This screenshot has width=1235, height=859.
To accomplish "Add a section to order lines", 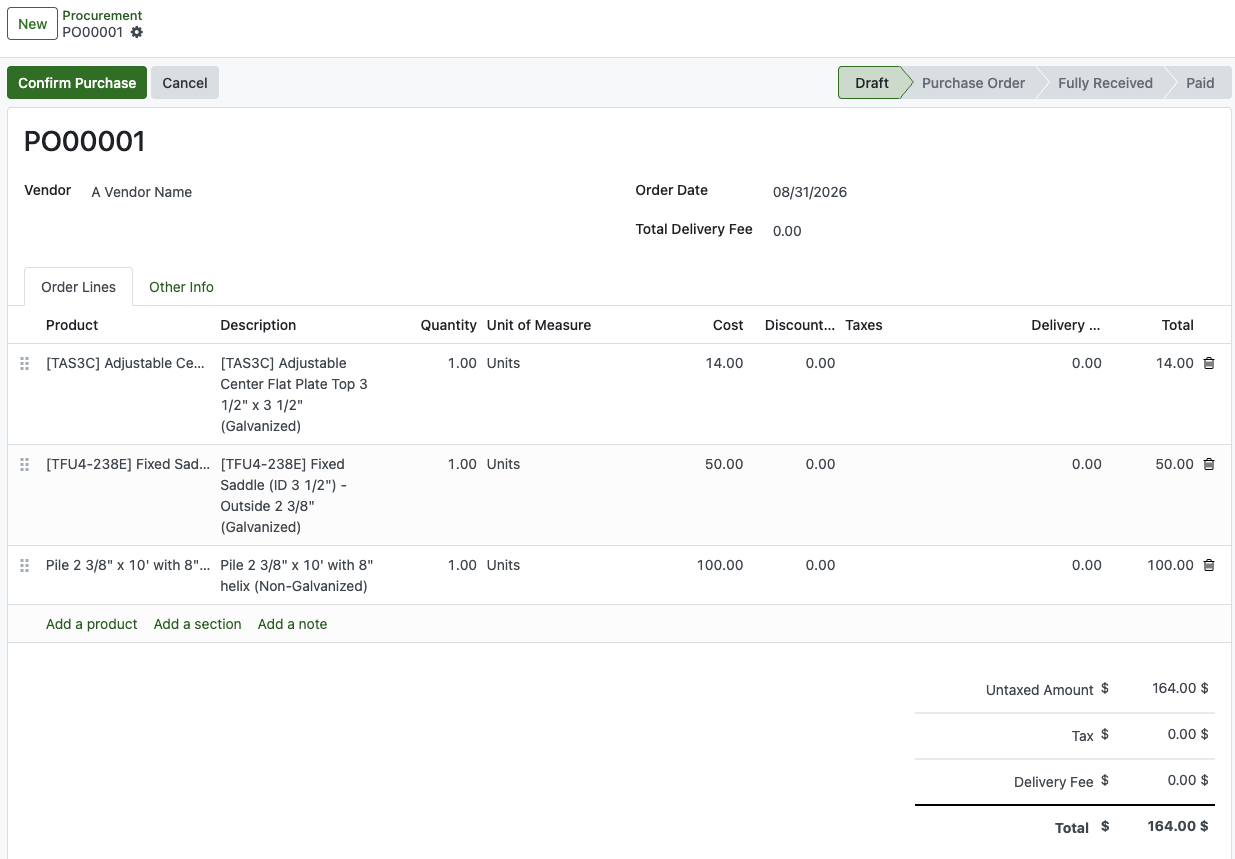I will pyautogui.click(x=198, y=624).
